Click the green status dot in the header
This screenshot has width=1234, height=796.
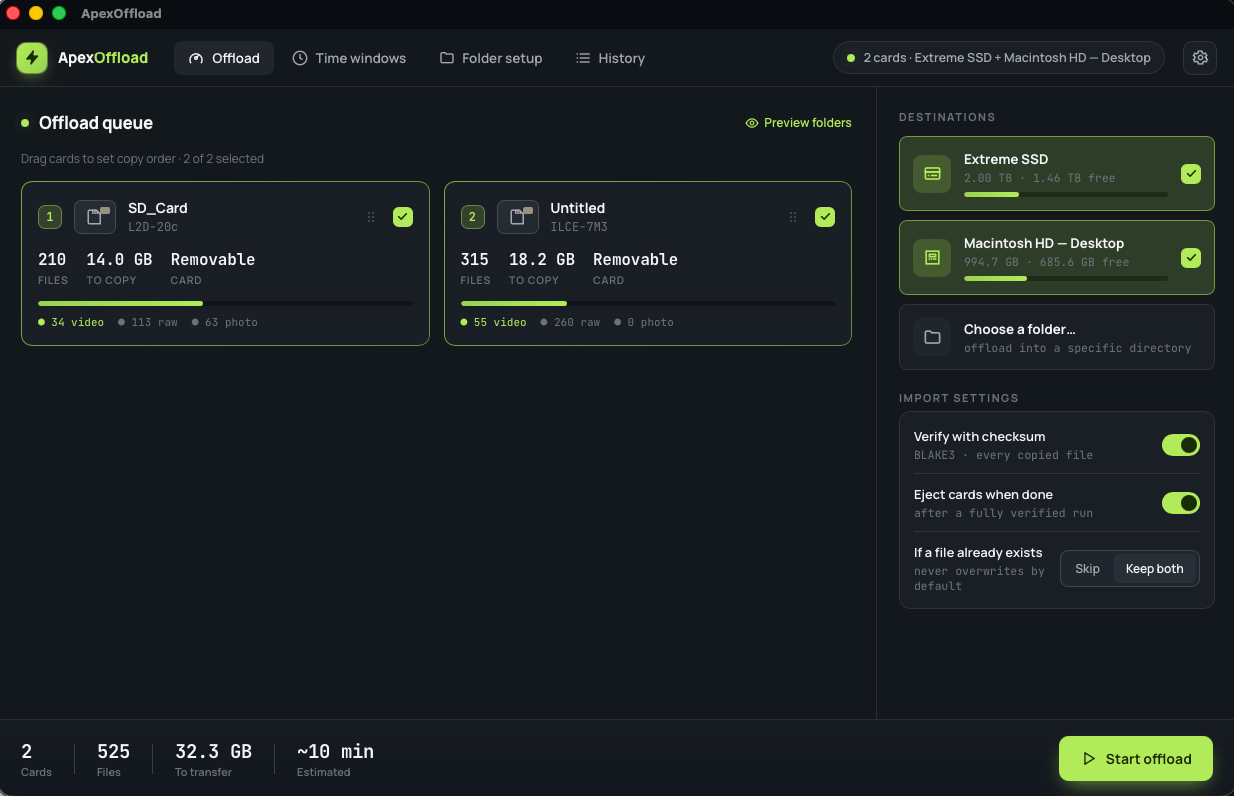pyautogui.click(x=851, y=58)
